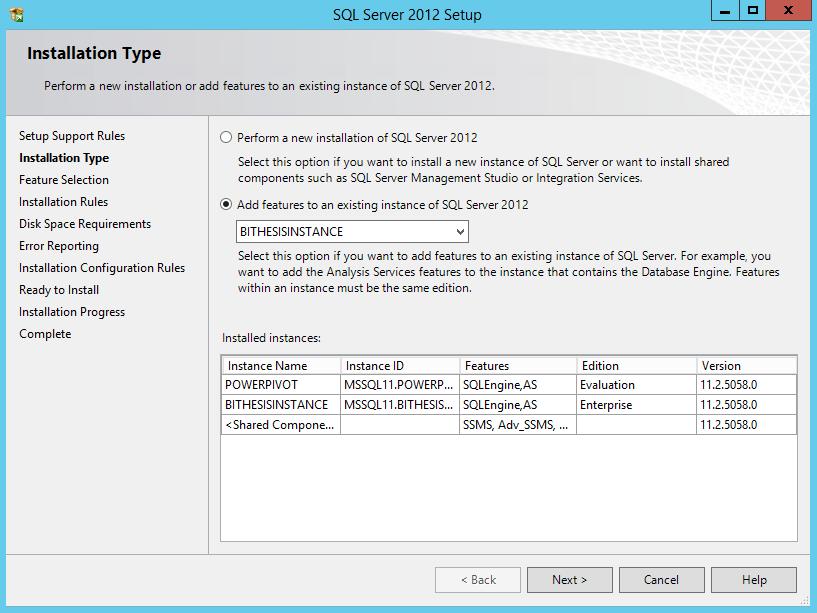Click the Enterprise edition cell
Viewport: 817px width, 613px height.
(637, 404)
